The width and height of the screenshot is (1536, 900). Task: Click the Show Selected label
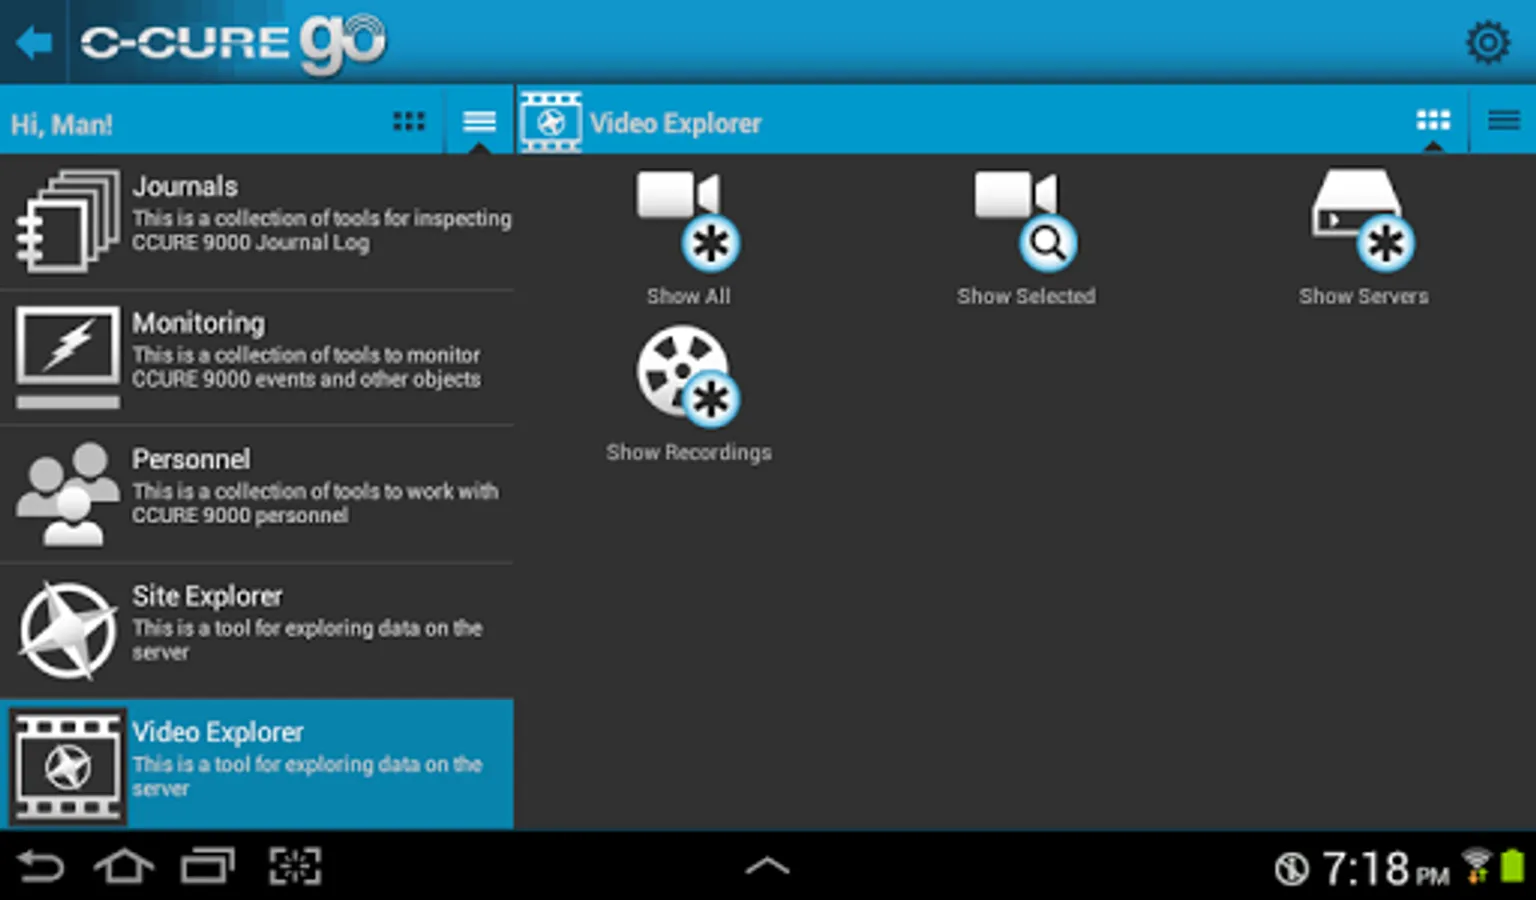(1026, 296)
